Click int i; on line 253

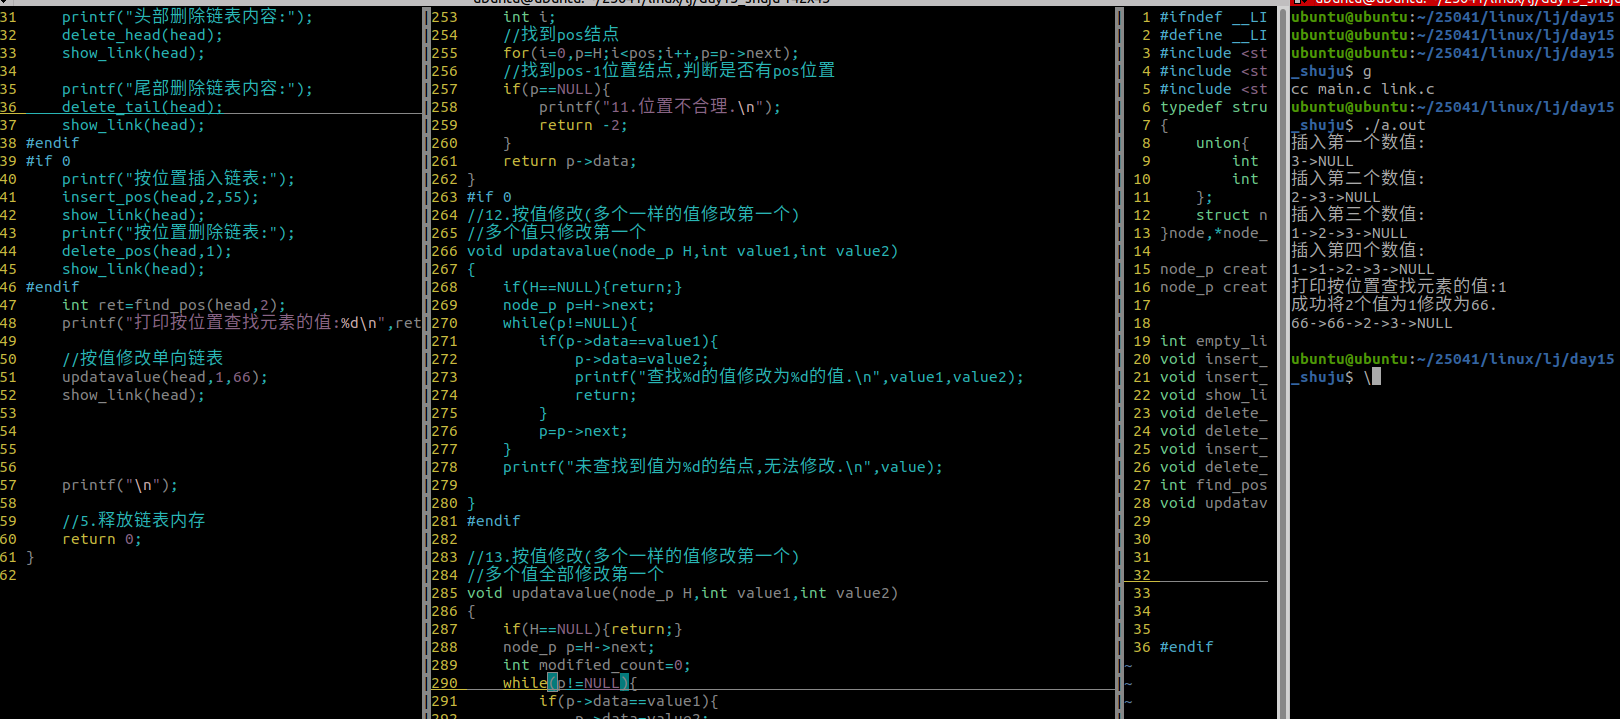pos(529,17)
